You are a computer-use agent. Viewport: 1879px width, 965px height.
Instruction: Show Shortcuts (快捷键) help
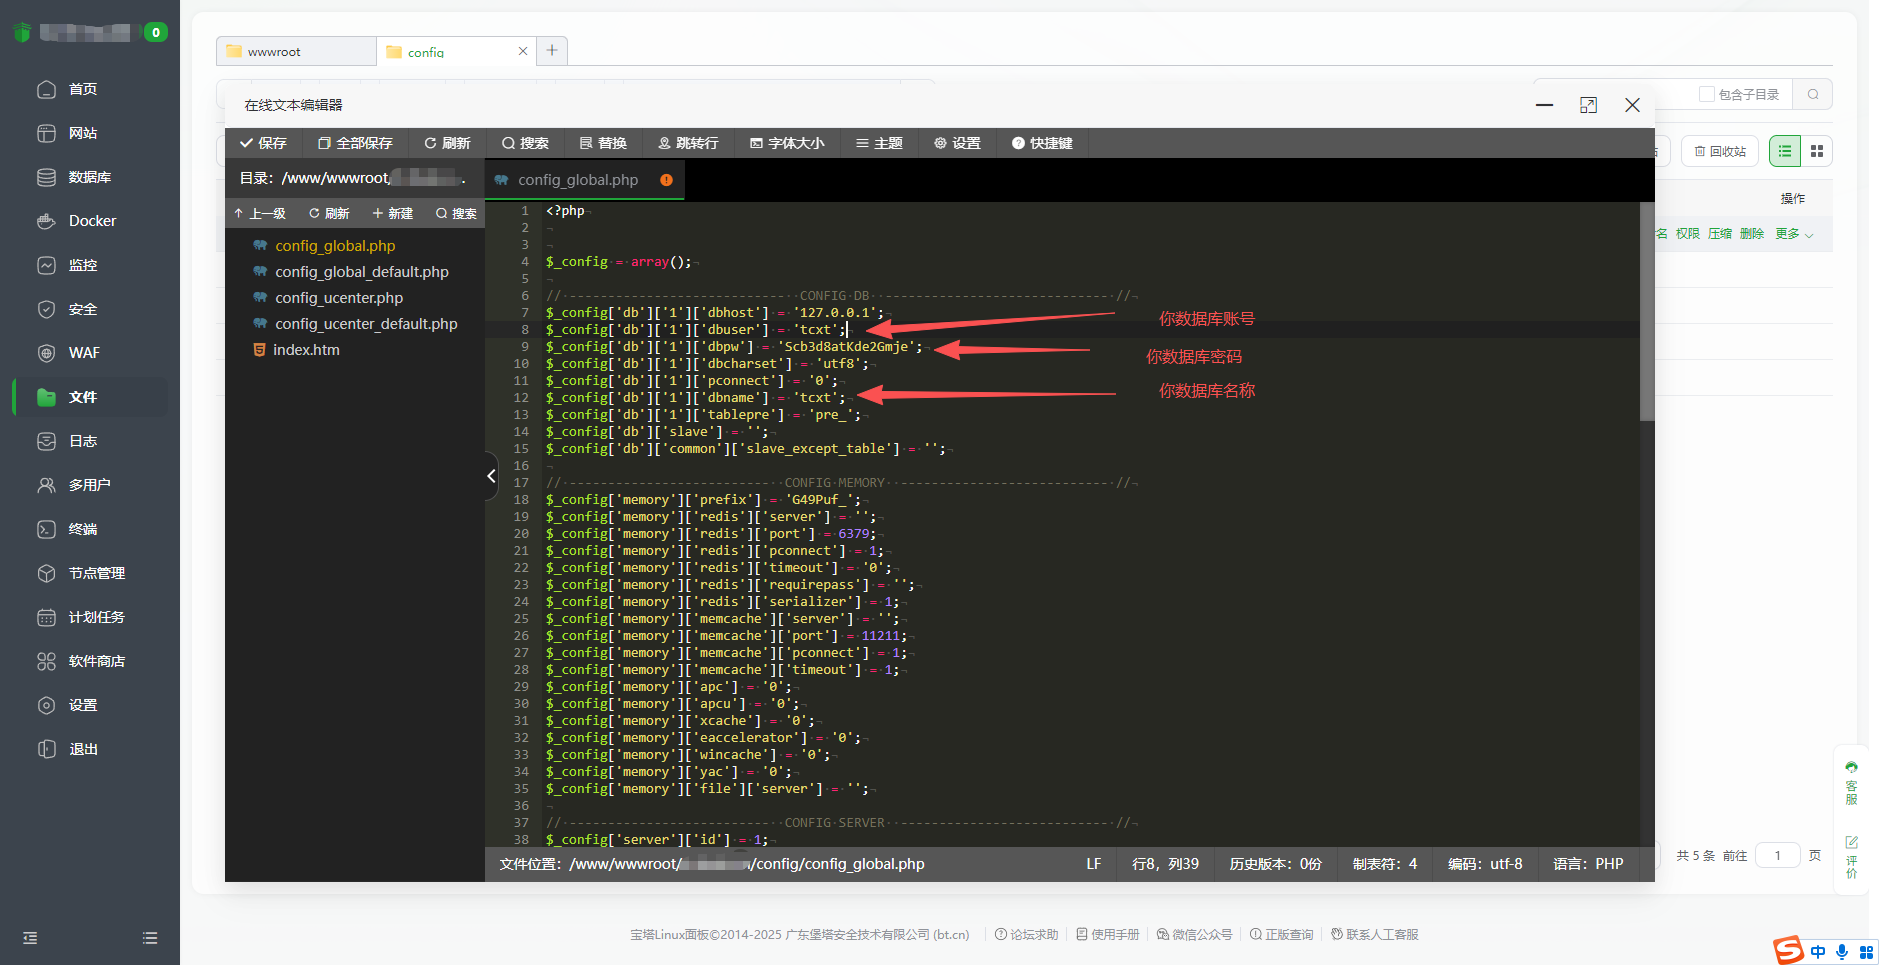pyautogui.click(x=1042, y=143)
